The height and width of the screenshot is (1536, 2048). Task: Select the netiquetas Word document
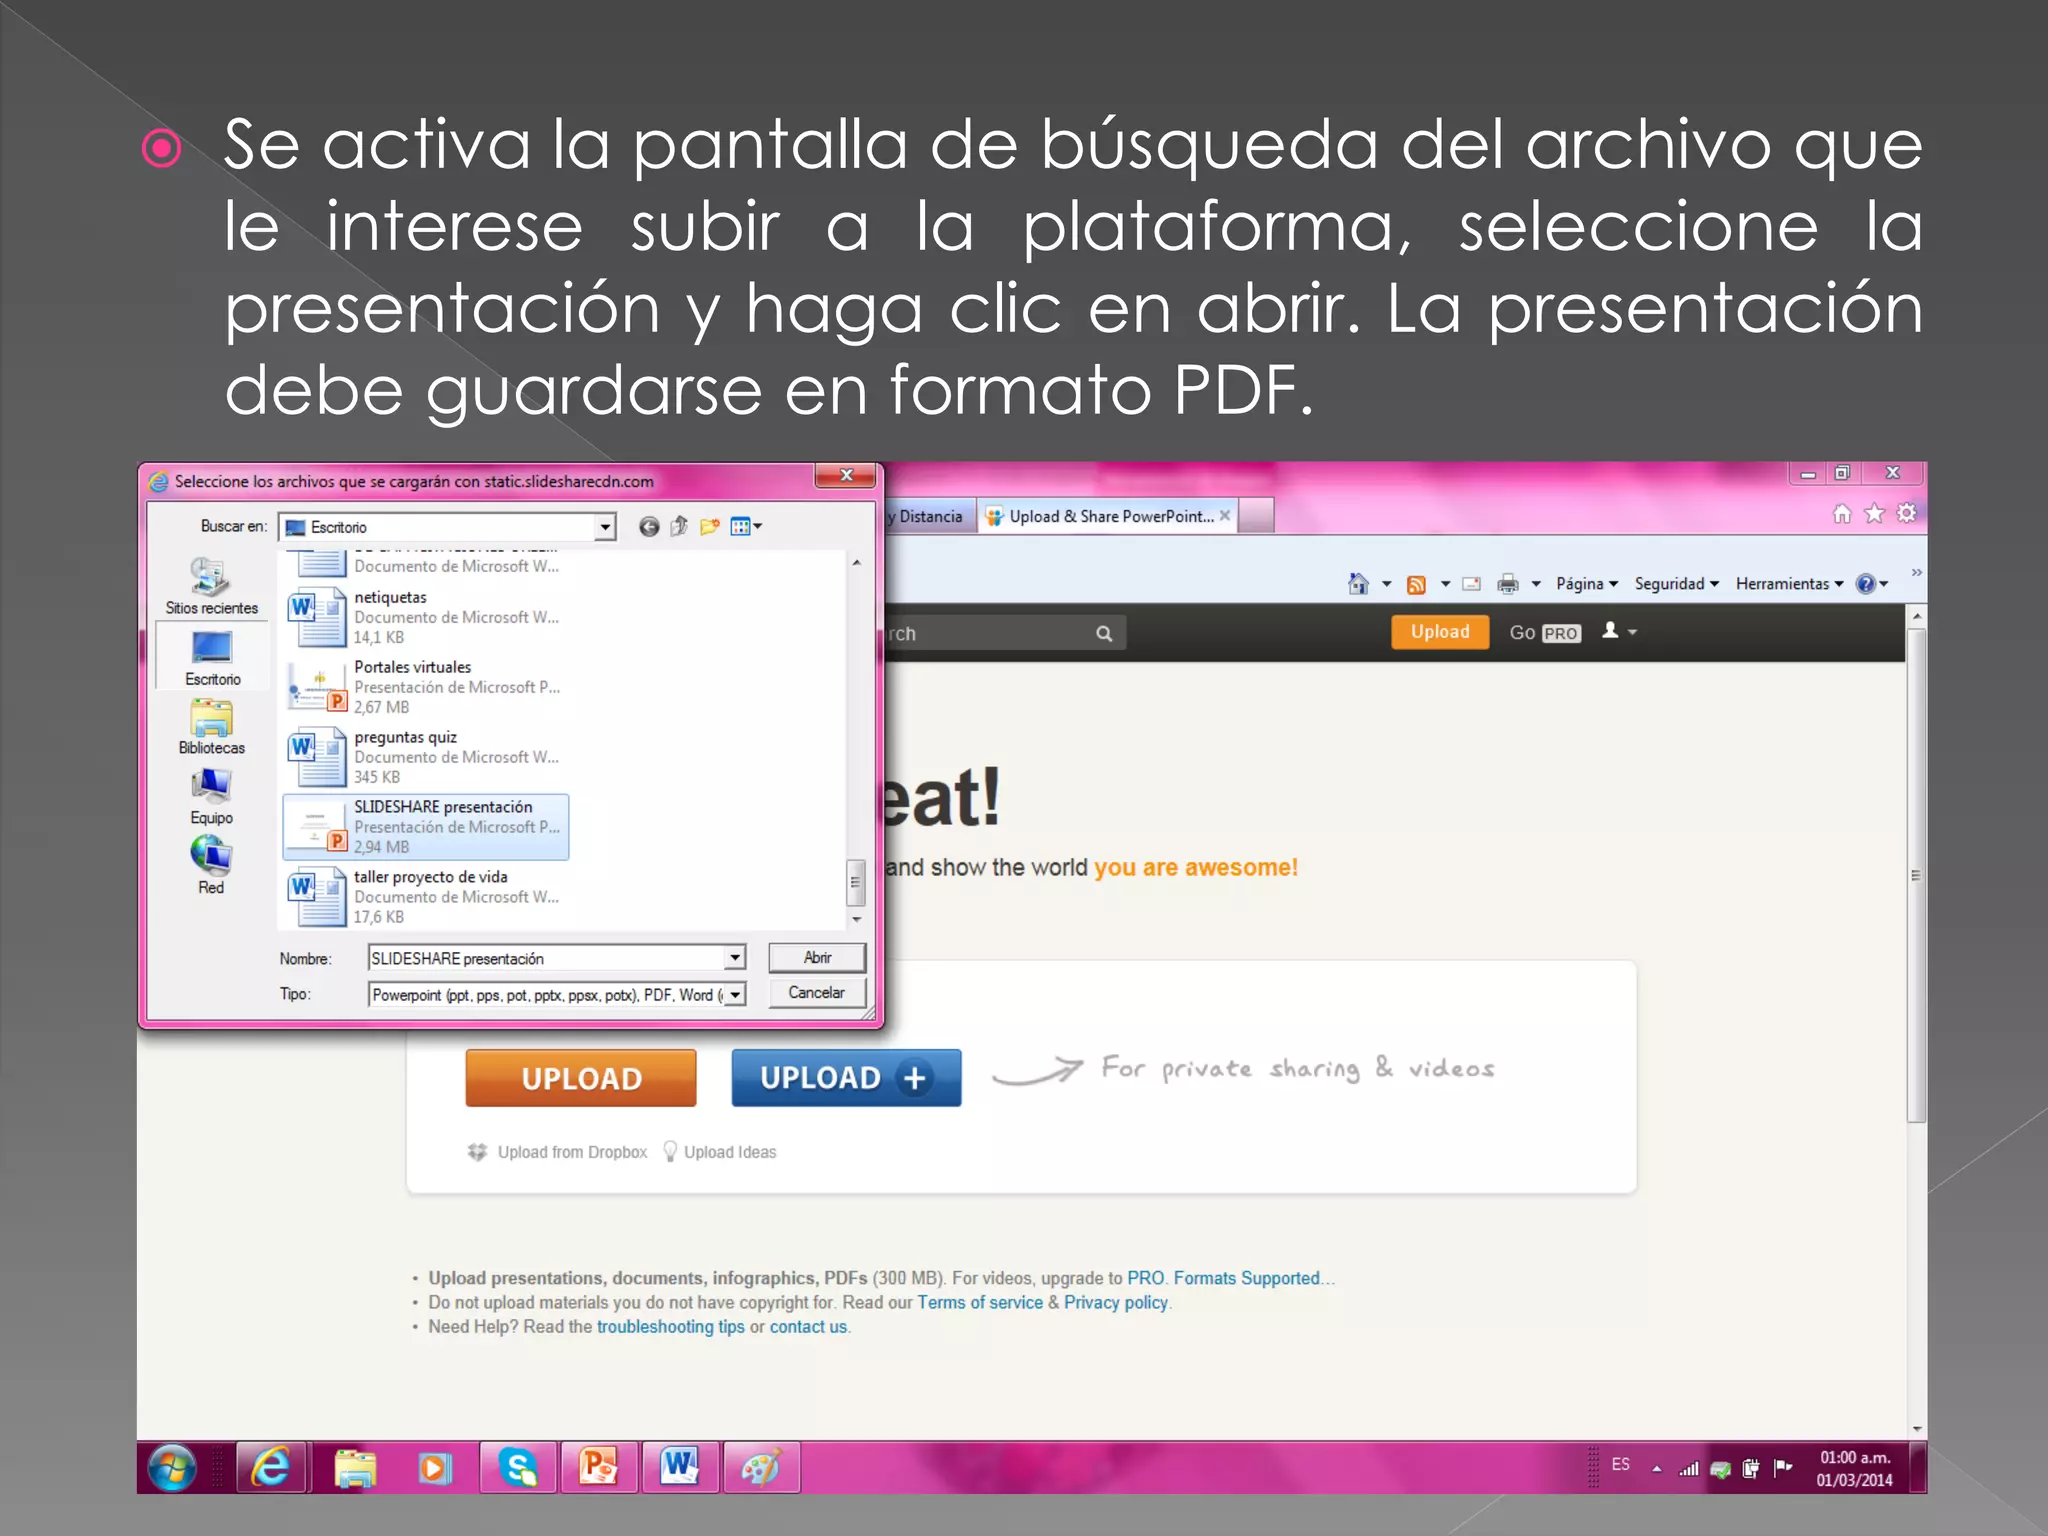coord(425,617)
